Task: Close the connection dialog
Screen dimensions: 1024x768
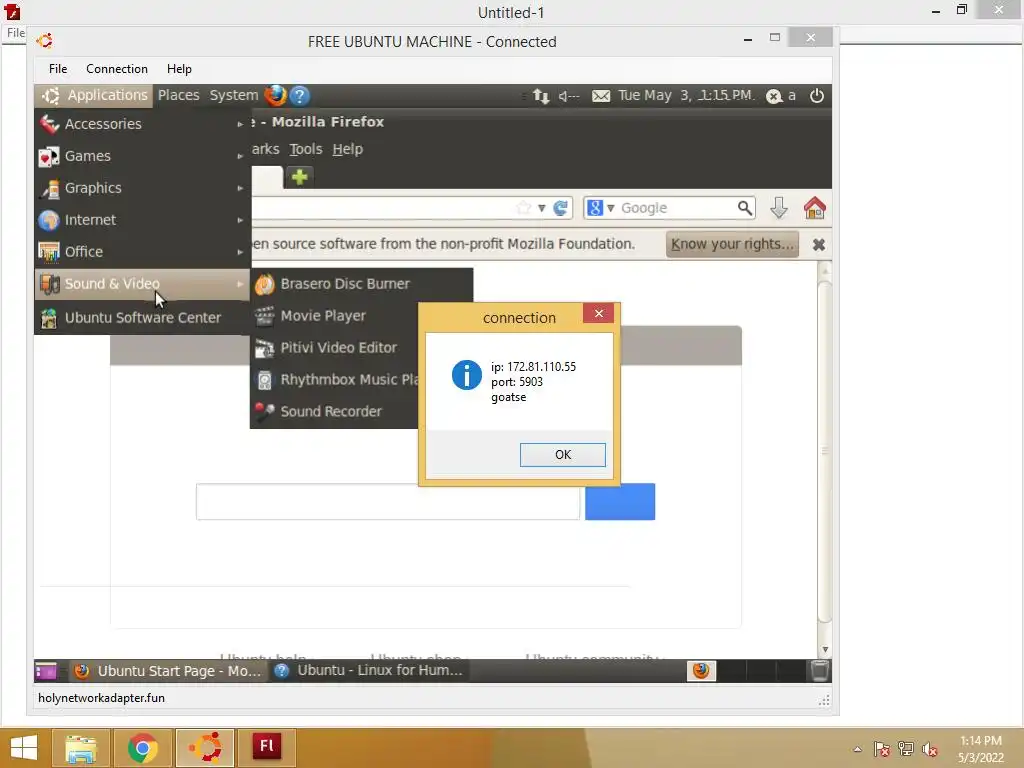Action: point(598,314)
